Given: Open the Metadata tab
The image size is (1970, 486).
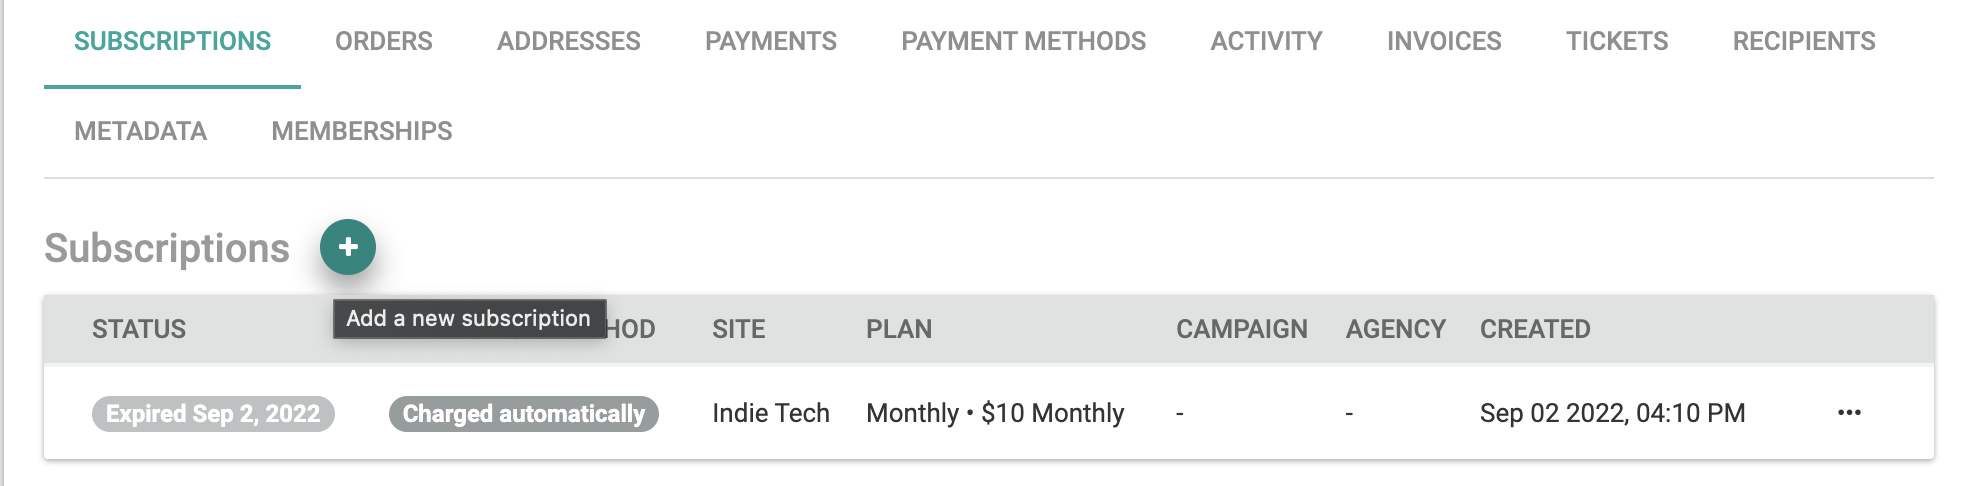Looking at the screenshot, I should tap(141, 132).
